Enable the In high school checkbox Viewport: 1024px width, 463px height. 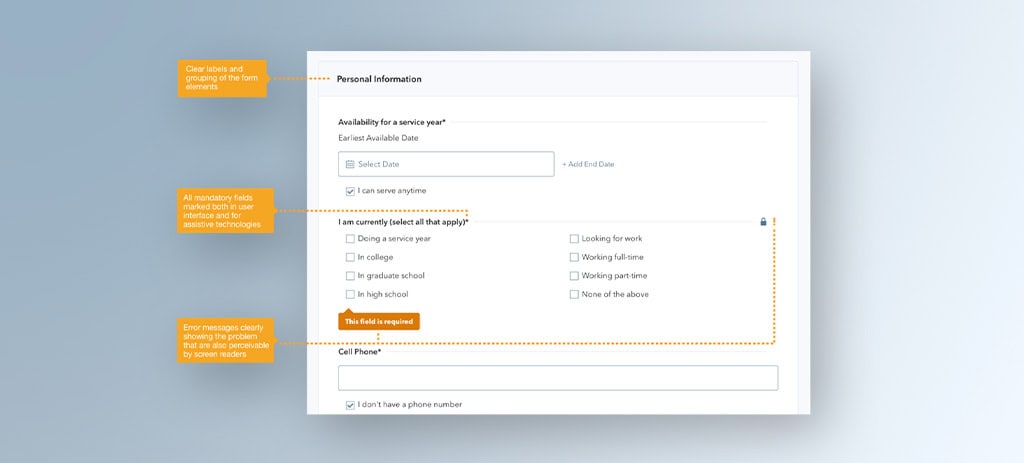(350, 295)
